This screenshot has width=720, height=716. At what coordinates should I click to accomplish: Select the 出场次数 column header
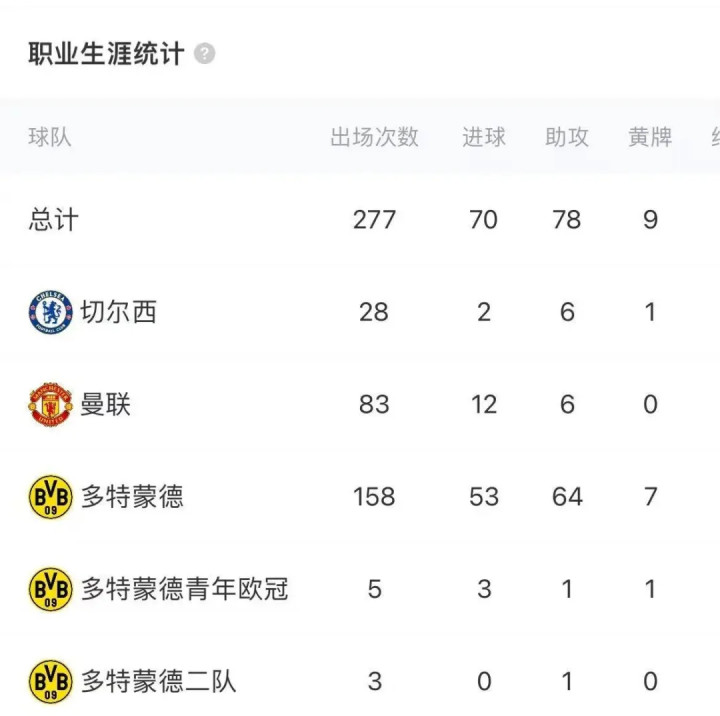pyautogui.click(x=374, y=137)
